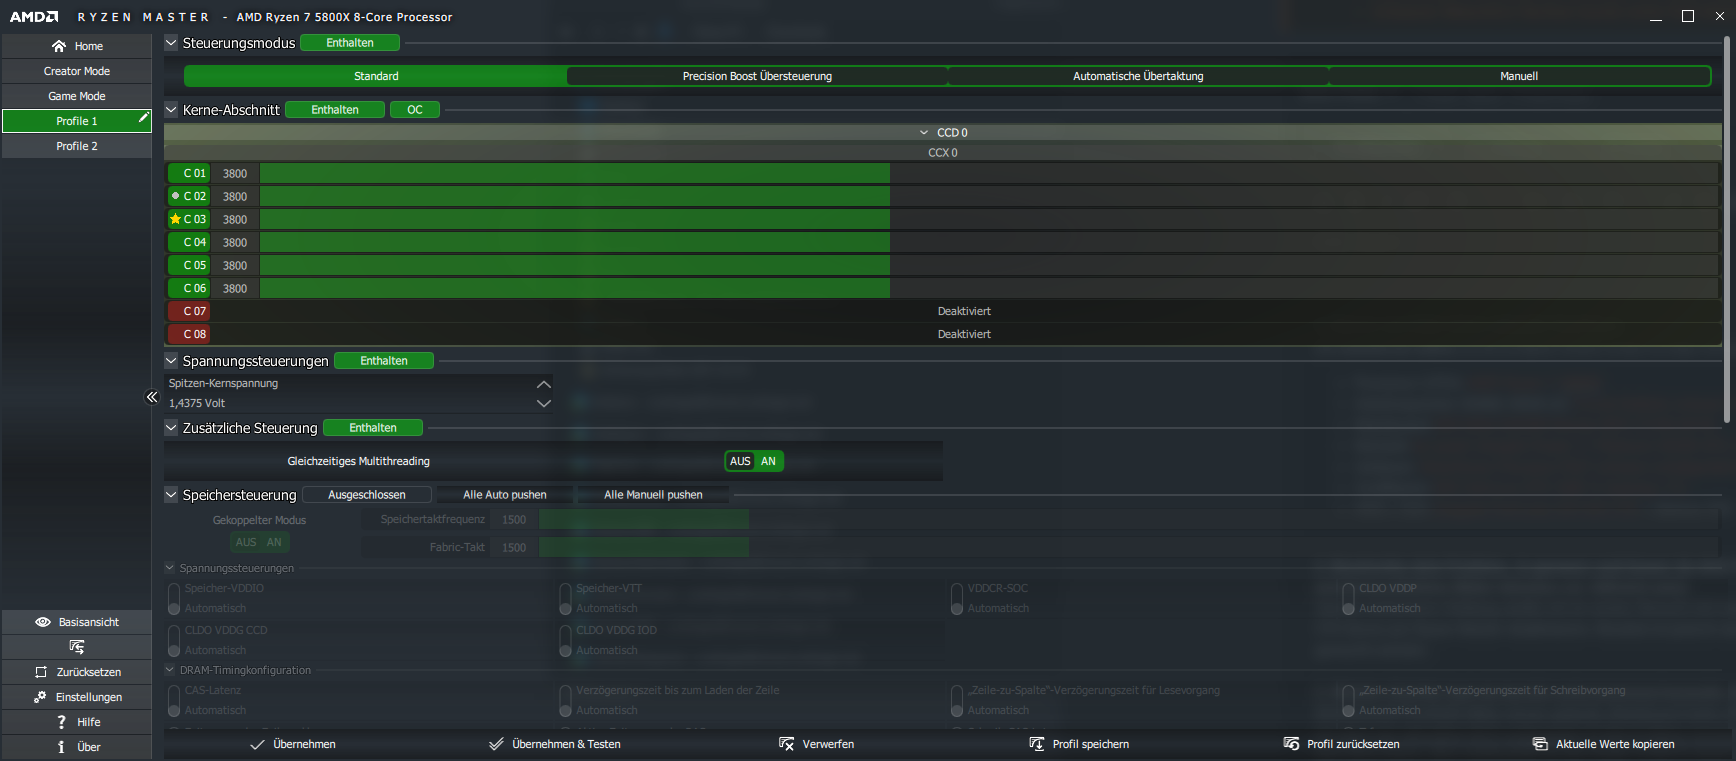This screenshot has width=1736, height=761.
Task: Adjust the C 06 frequency slider bar
Action: (x=989, y=288)
